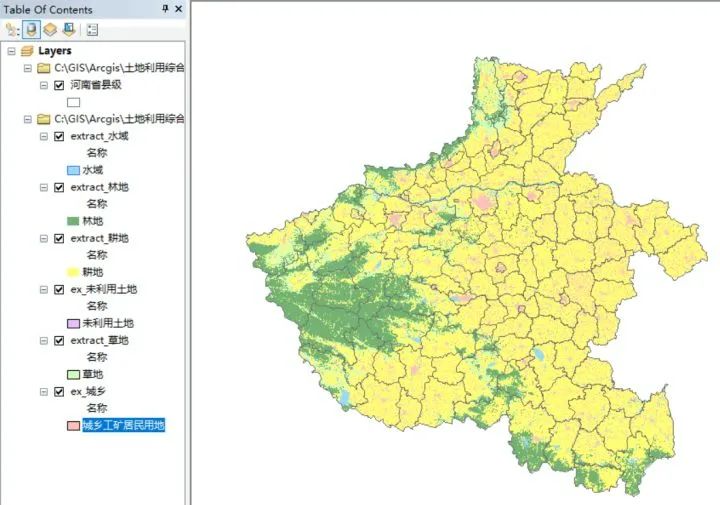Collapse the Layers data frame
The image size is (720, 505).
pyautogui.click(x=11, y=51)
